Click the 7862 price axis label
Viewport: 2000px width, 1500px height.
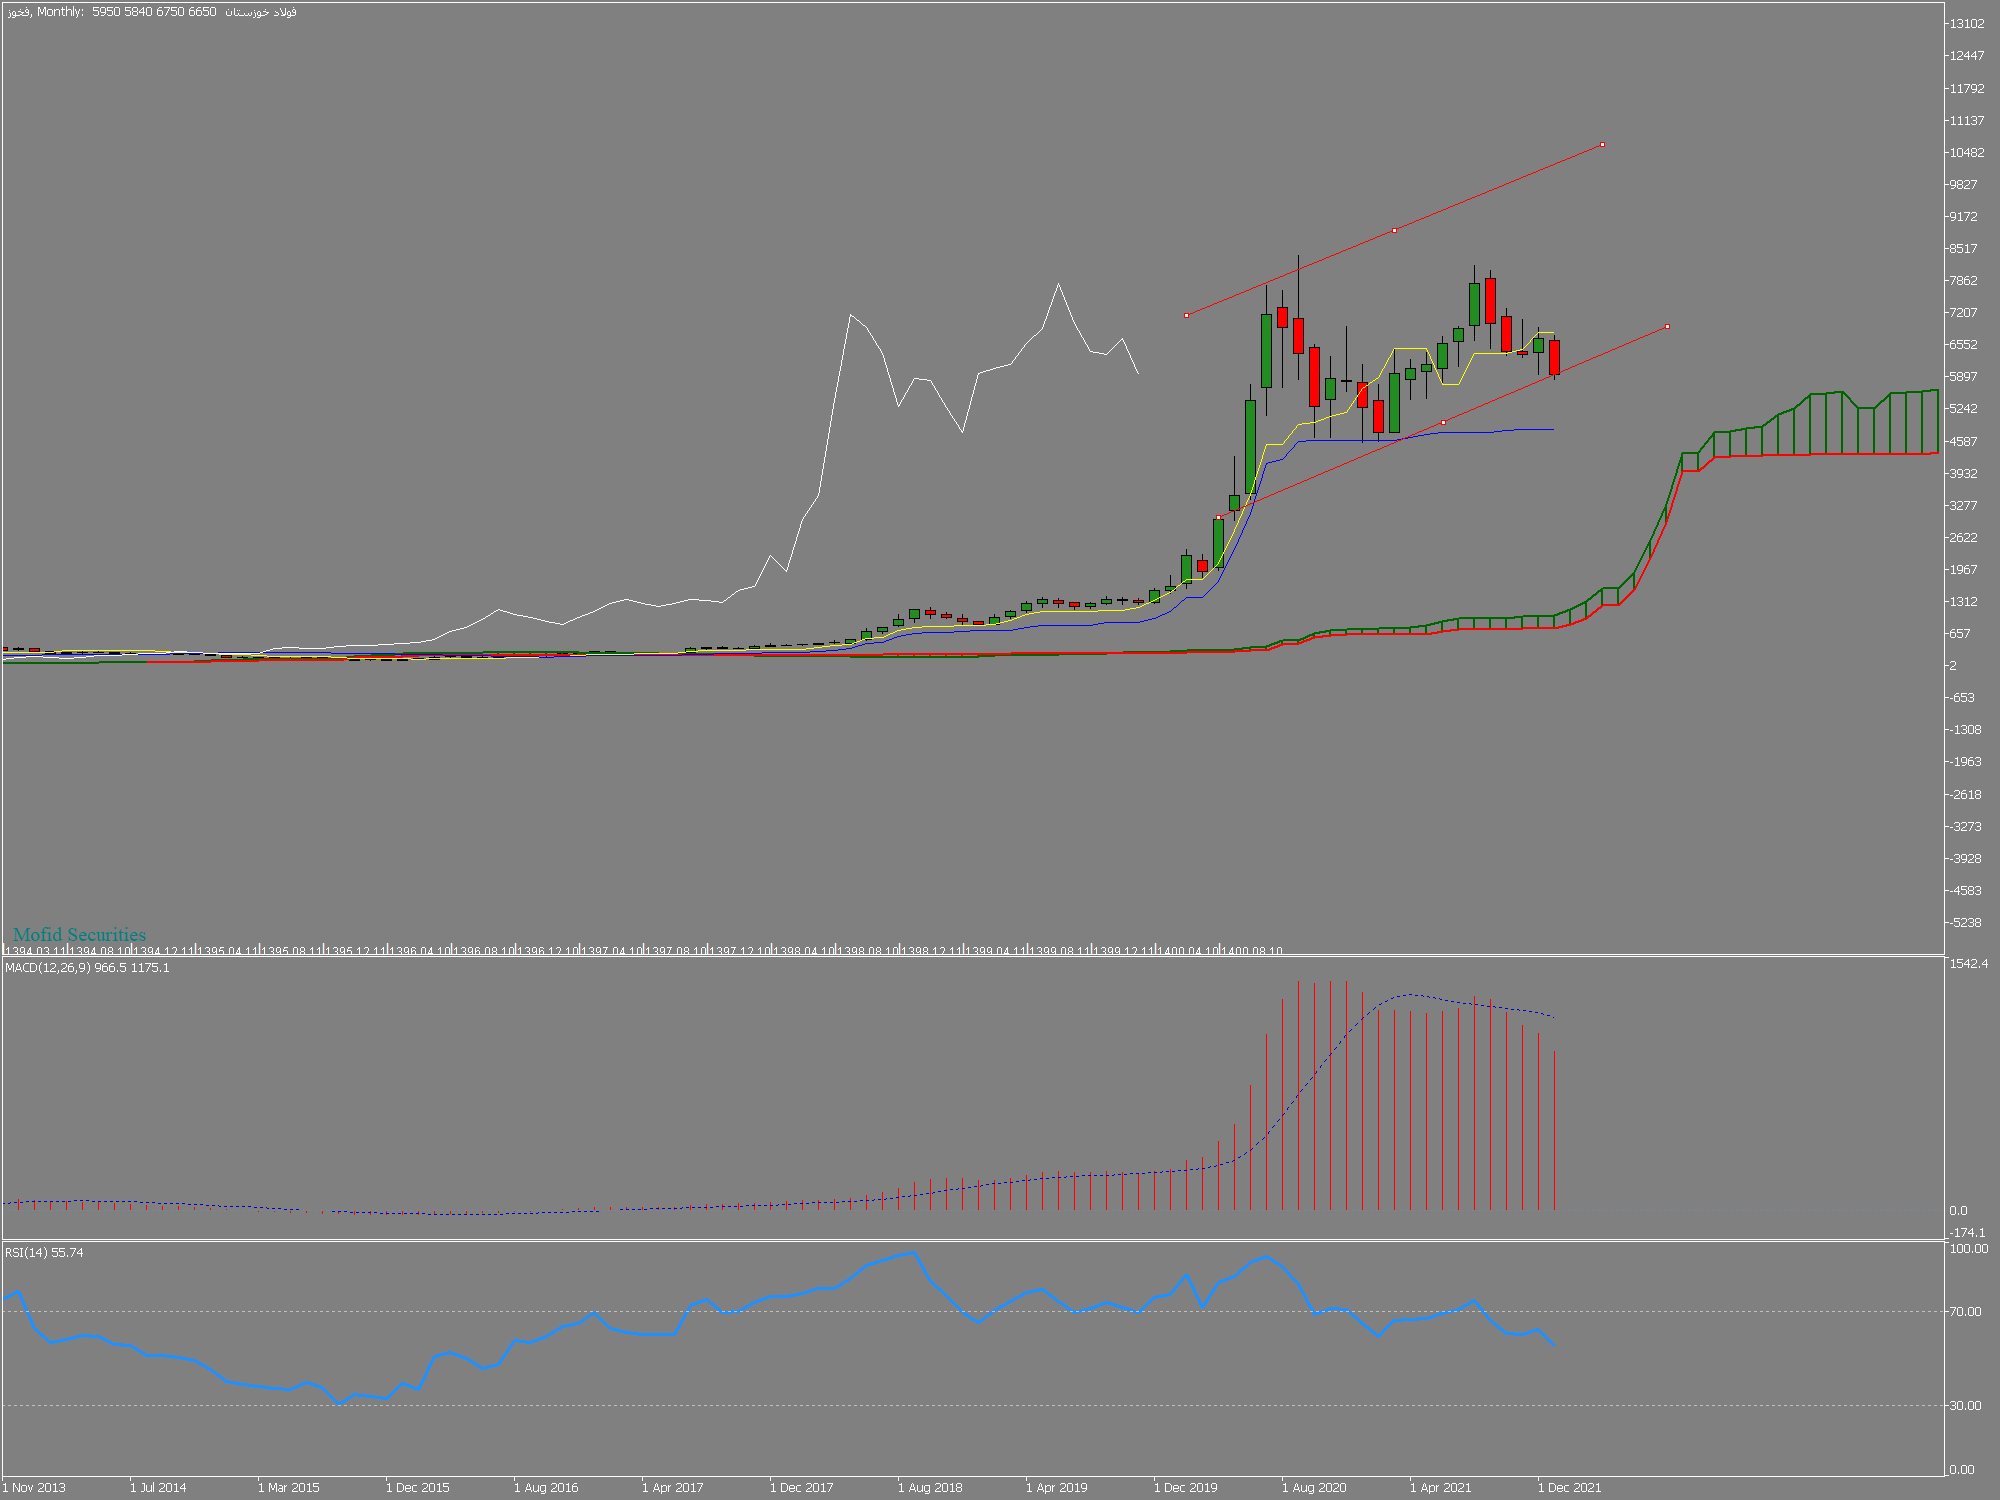click(x=1964, y=281)
